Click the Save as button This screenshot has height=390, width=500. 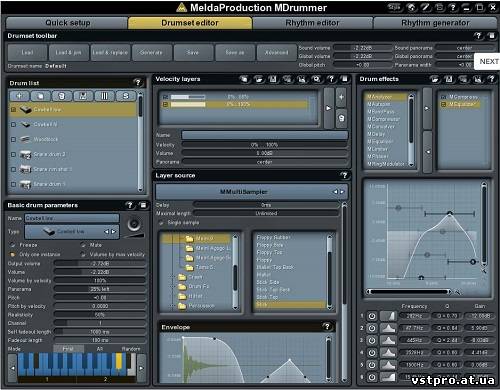pyautogui.click(x=235, y=52)
